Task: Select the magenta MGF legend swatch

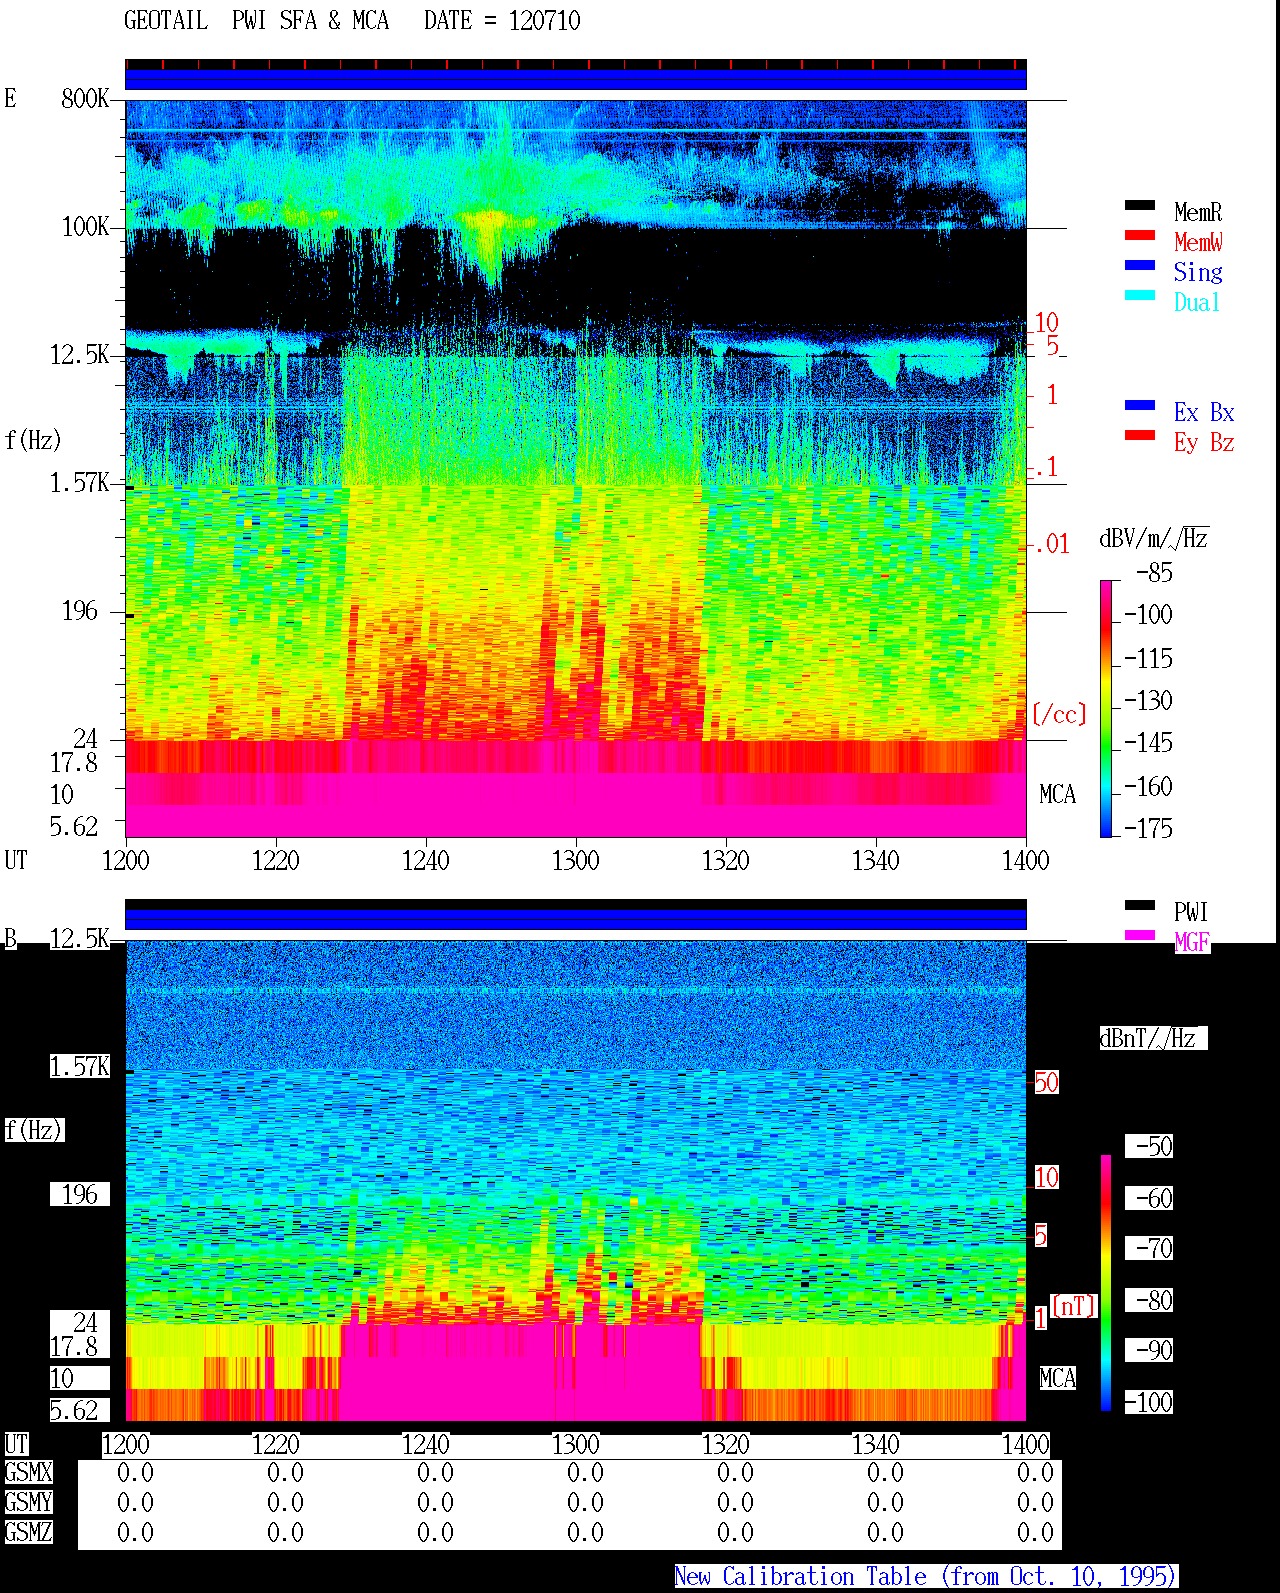Action: 1140,935
